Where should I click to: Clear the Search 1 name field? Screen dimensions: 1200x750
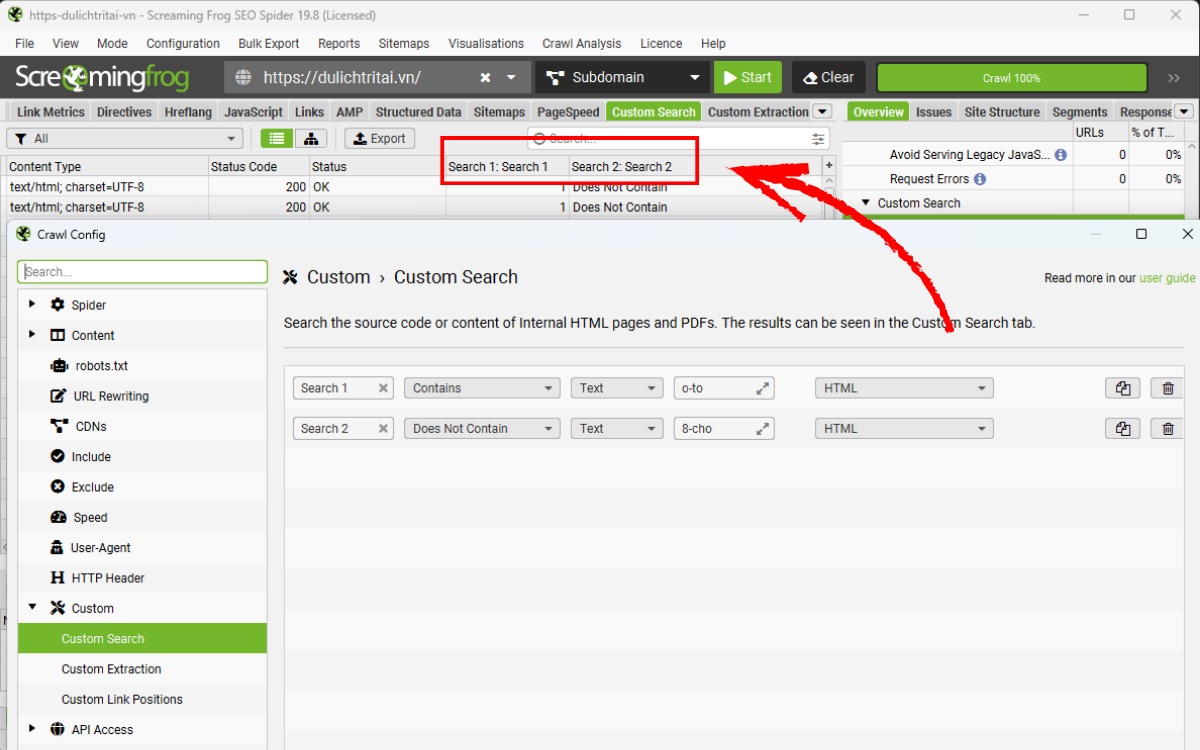click(383, 388)
